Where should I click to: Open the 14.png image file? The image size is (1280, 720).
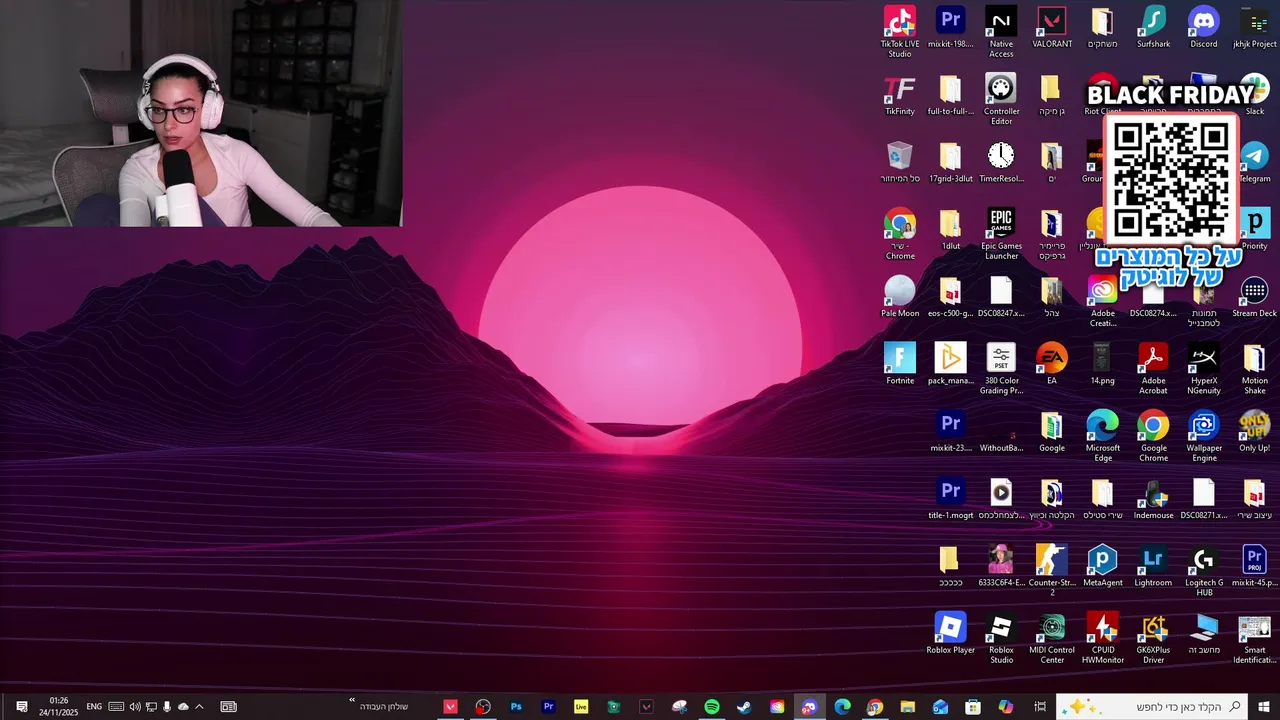click(1102, 364)
